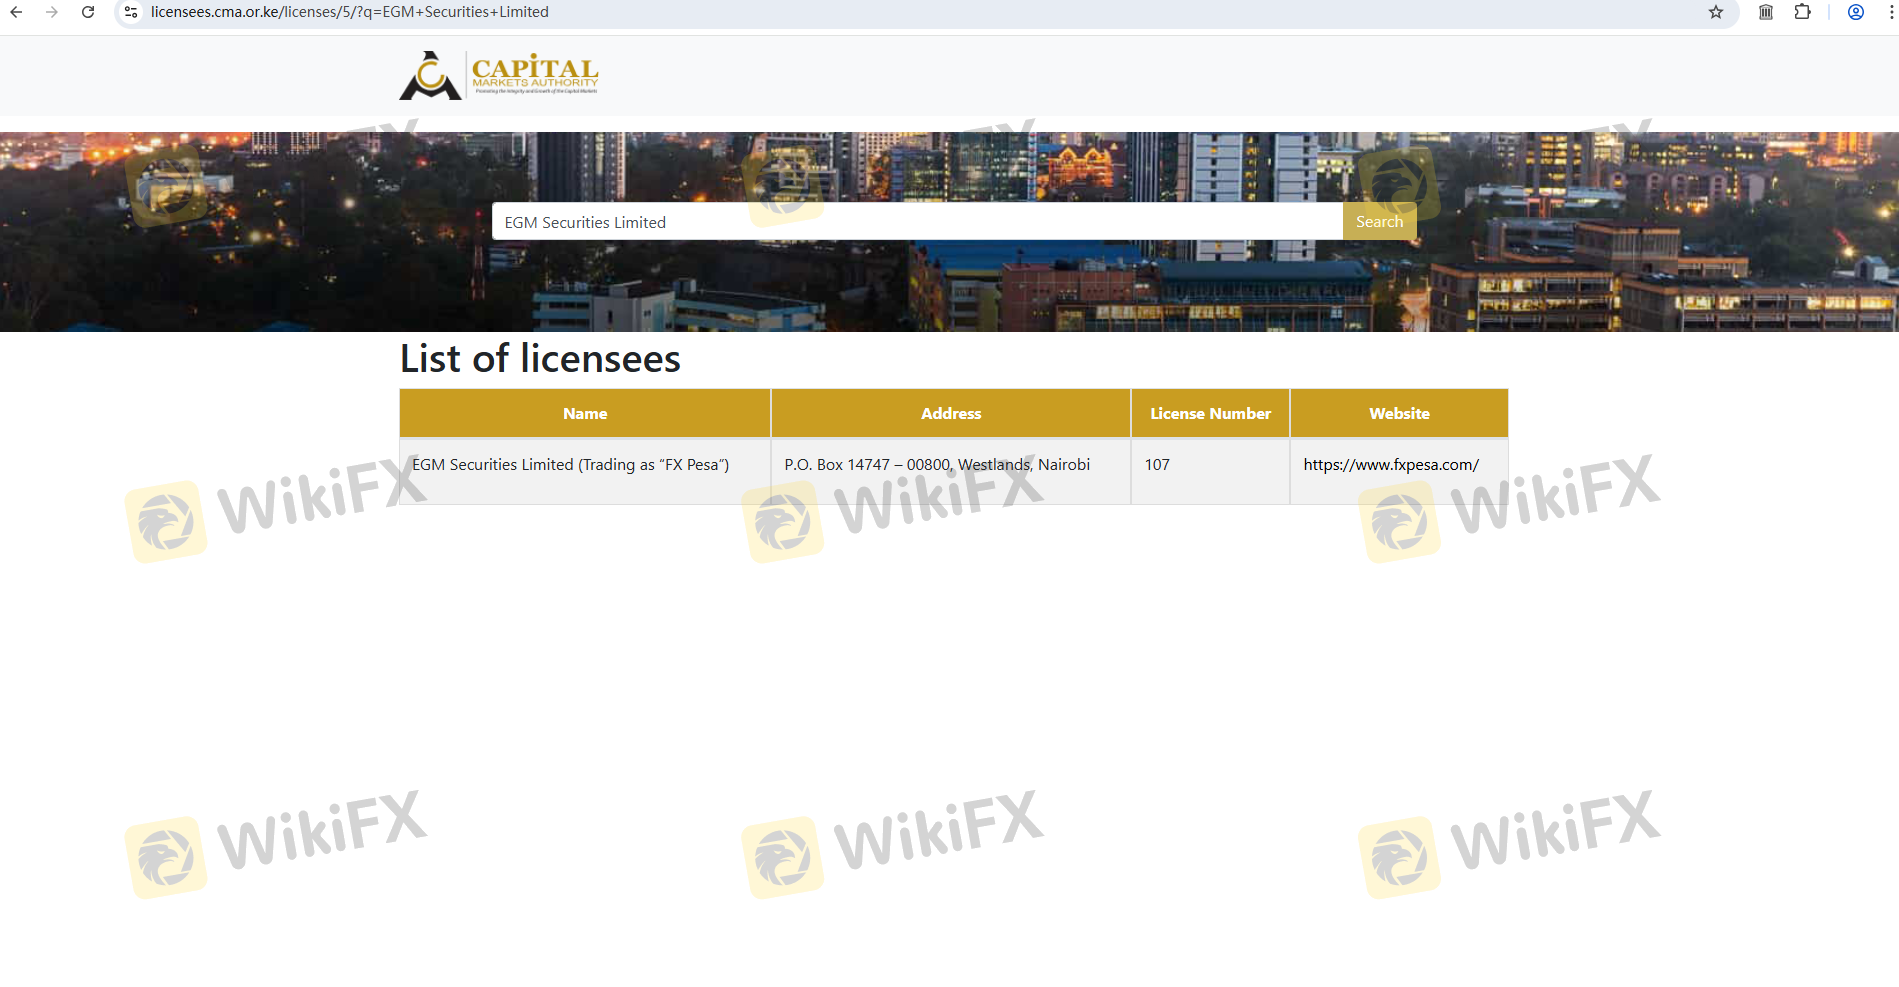Open the Chrome three-dot menu
The image size is (1899, 987).
pos(1890,12)
